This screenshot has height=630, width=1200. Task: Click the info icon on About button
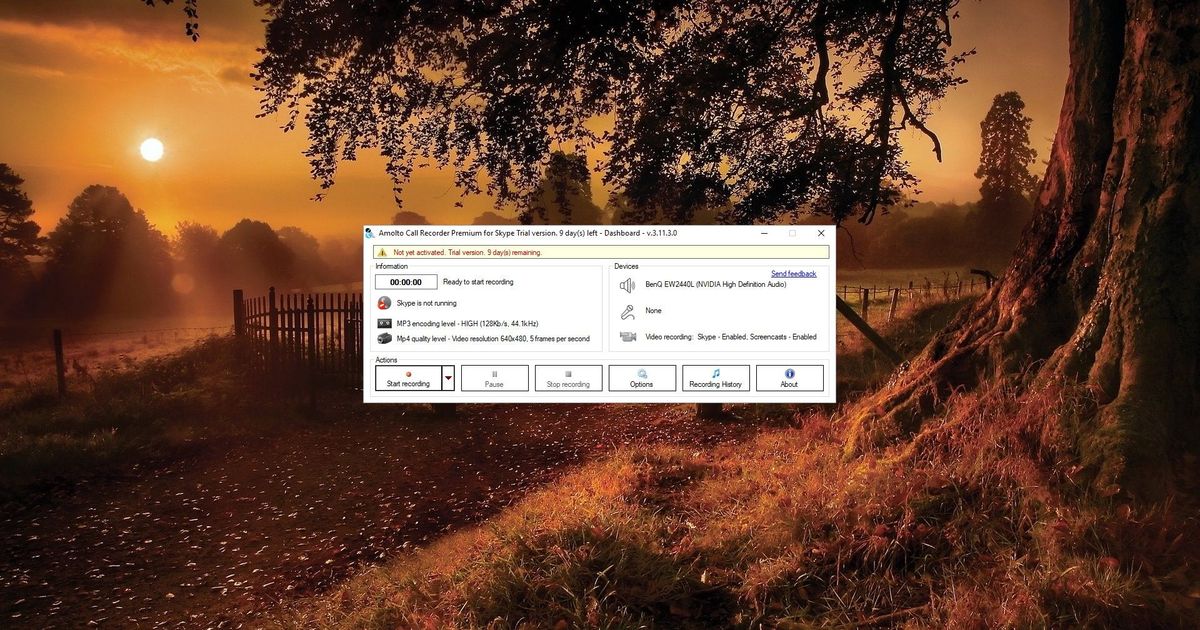(x=790, y=374)
